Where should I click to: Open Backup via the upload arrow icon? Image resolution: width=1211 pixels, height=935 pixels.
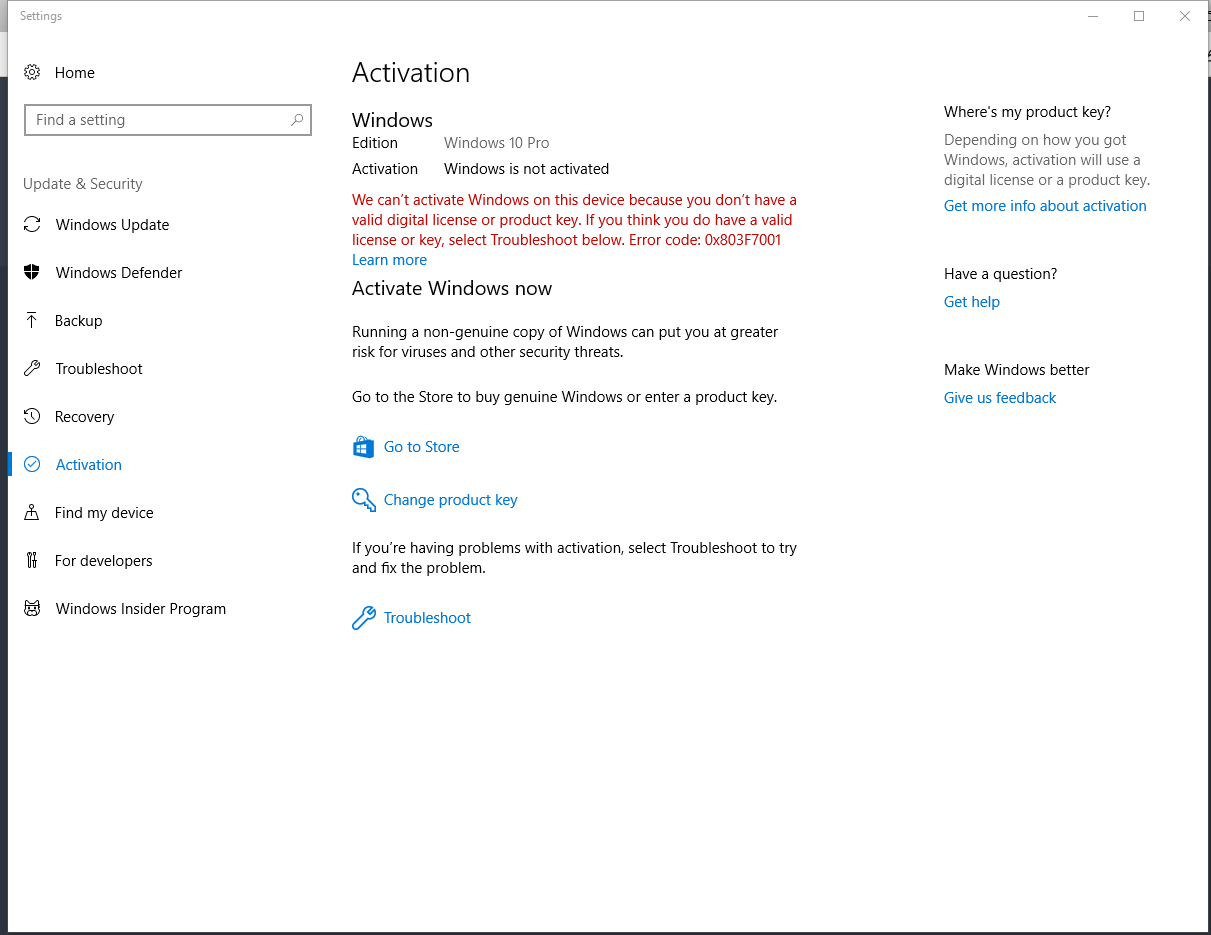coord(32,320)
